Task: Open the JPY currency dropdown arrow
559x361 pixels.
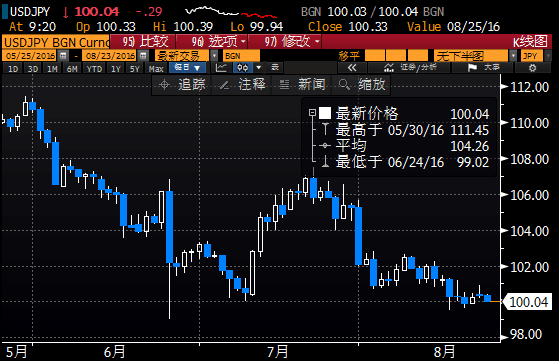Action: click(548, 56)
